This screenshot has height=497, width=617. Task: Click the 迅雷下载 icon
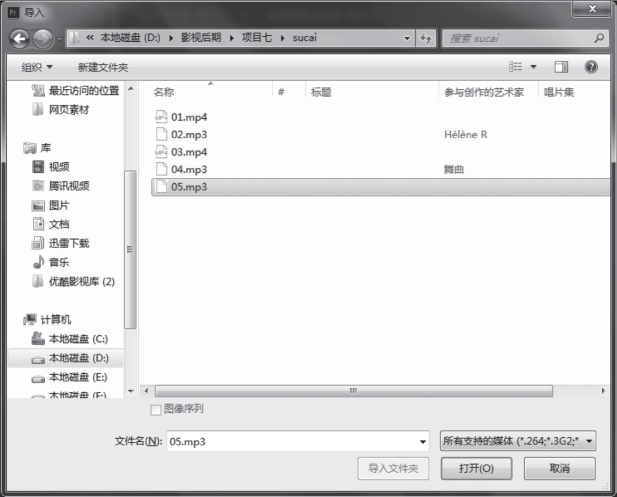point(38,243)
